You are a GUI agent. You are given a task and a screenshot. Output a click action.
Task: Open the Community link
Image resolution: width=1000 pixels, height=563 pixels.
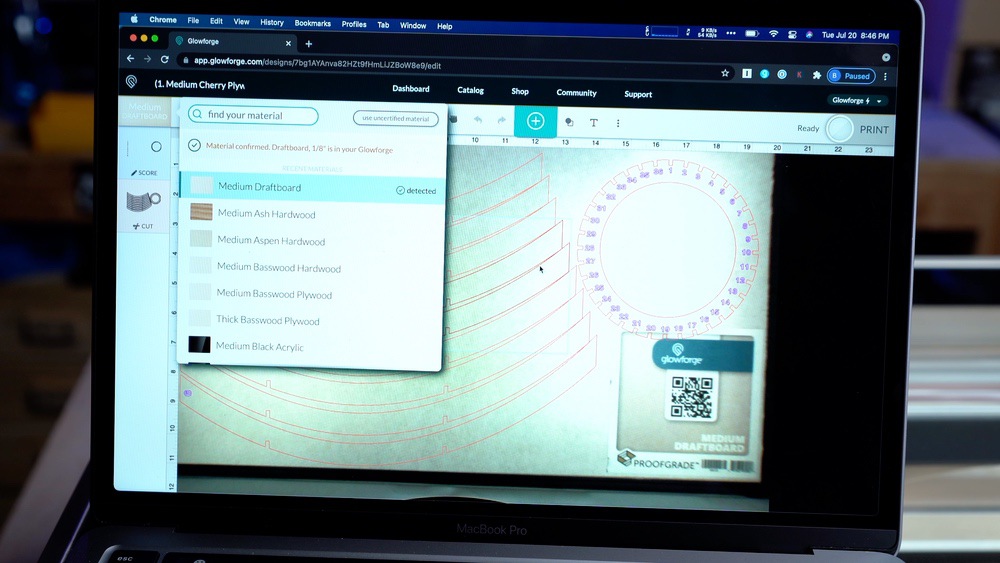577,93
